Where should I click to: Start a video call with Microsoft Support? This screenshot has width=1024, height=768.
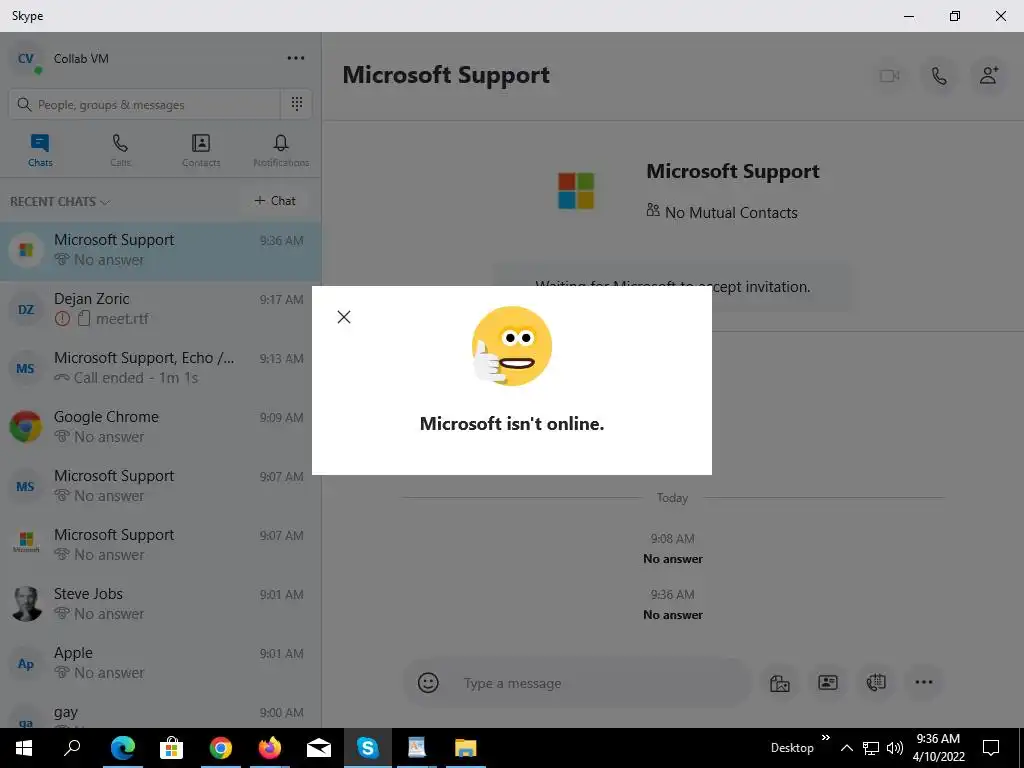coord(889,76)
